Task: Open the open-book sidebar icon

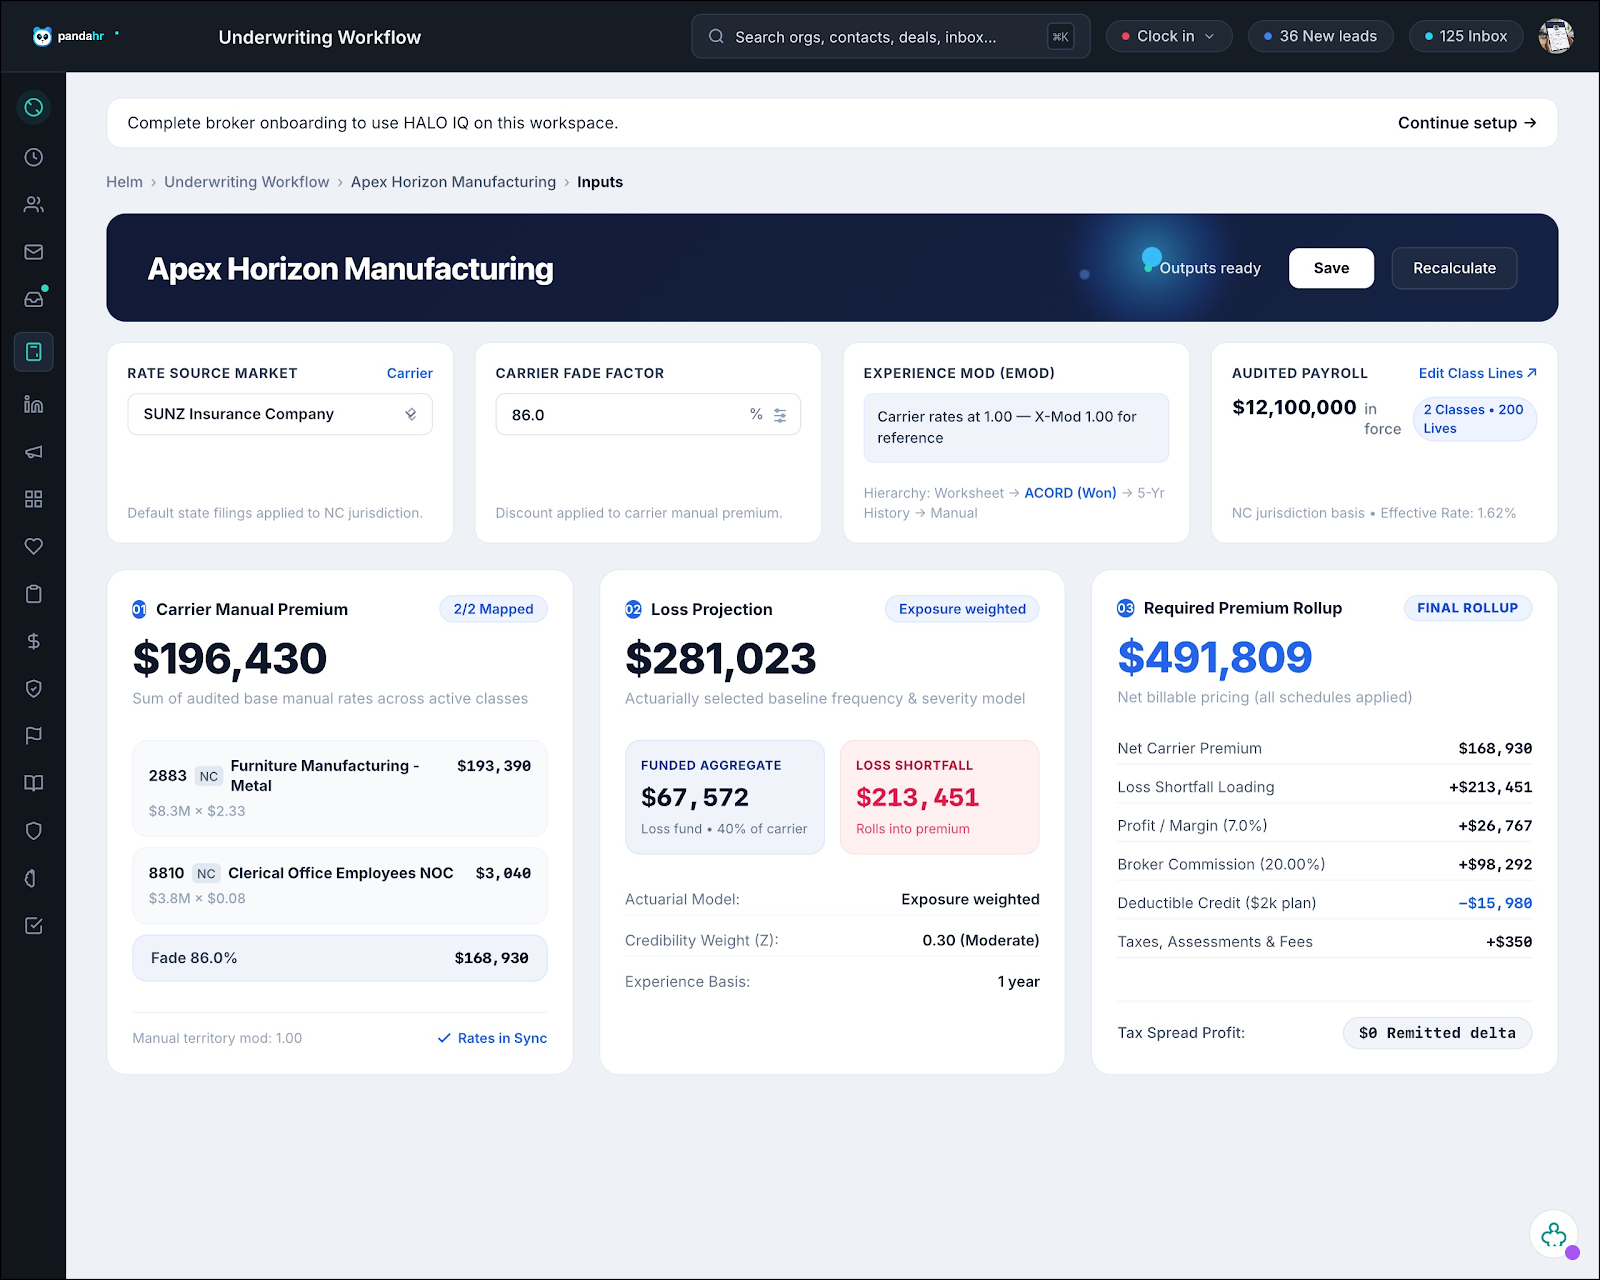Action: pyautogui.click(x=34, y=783)
